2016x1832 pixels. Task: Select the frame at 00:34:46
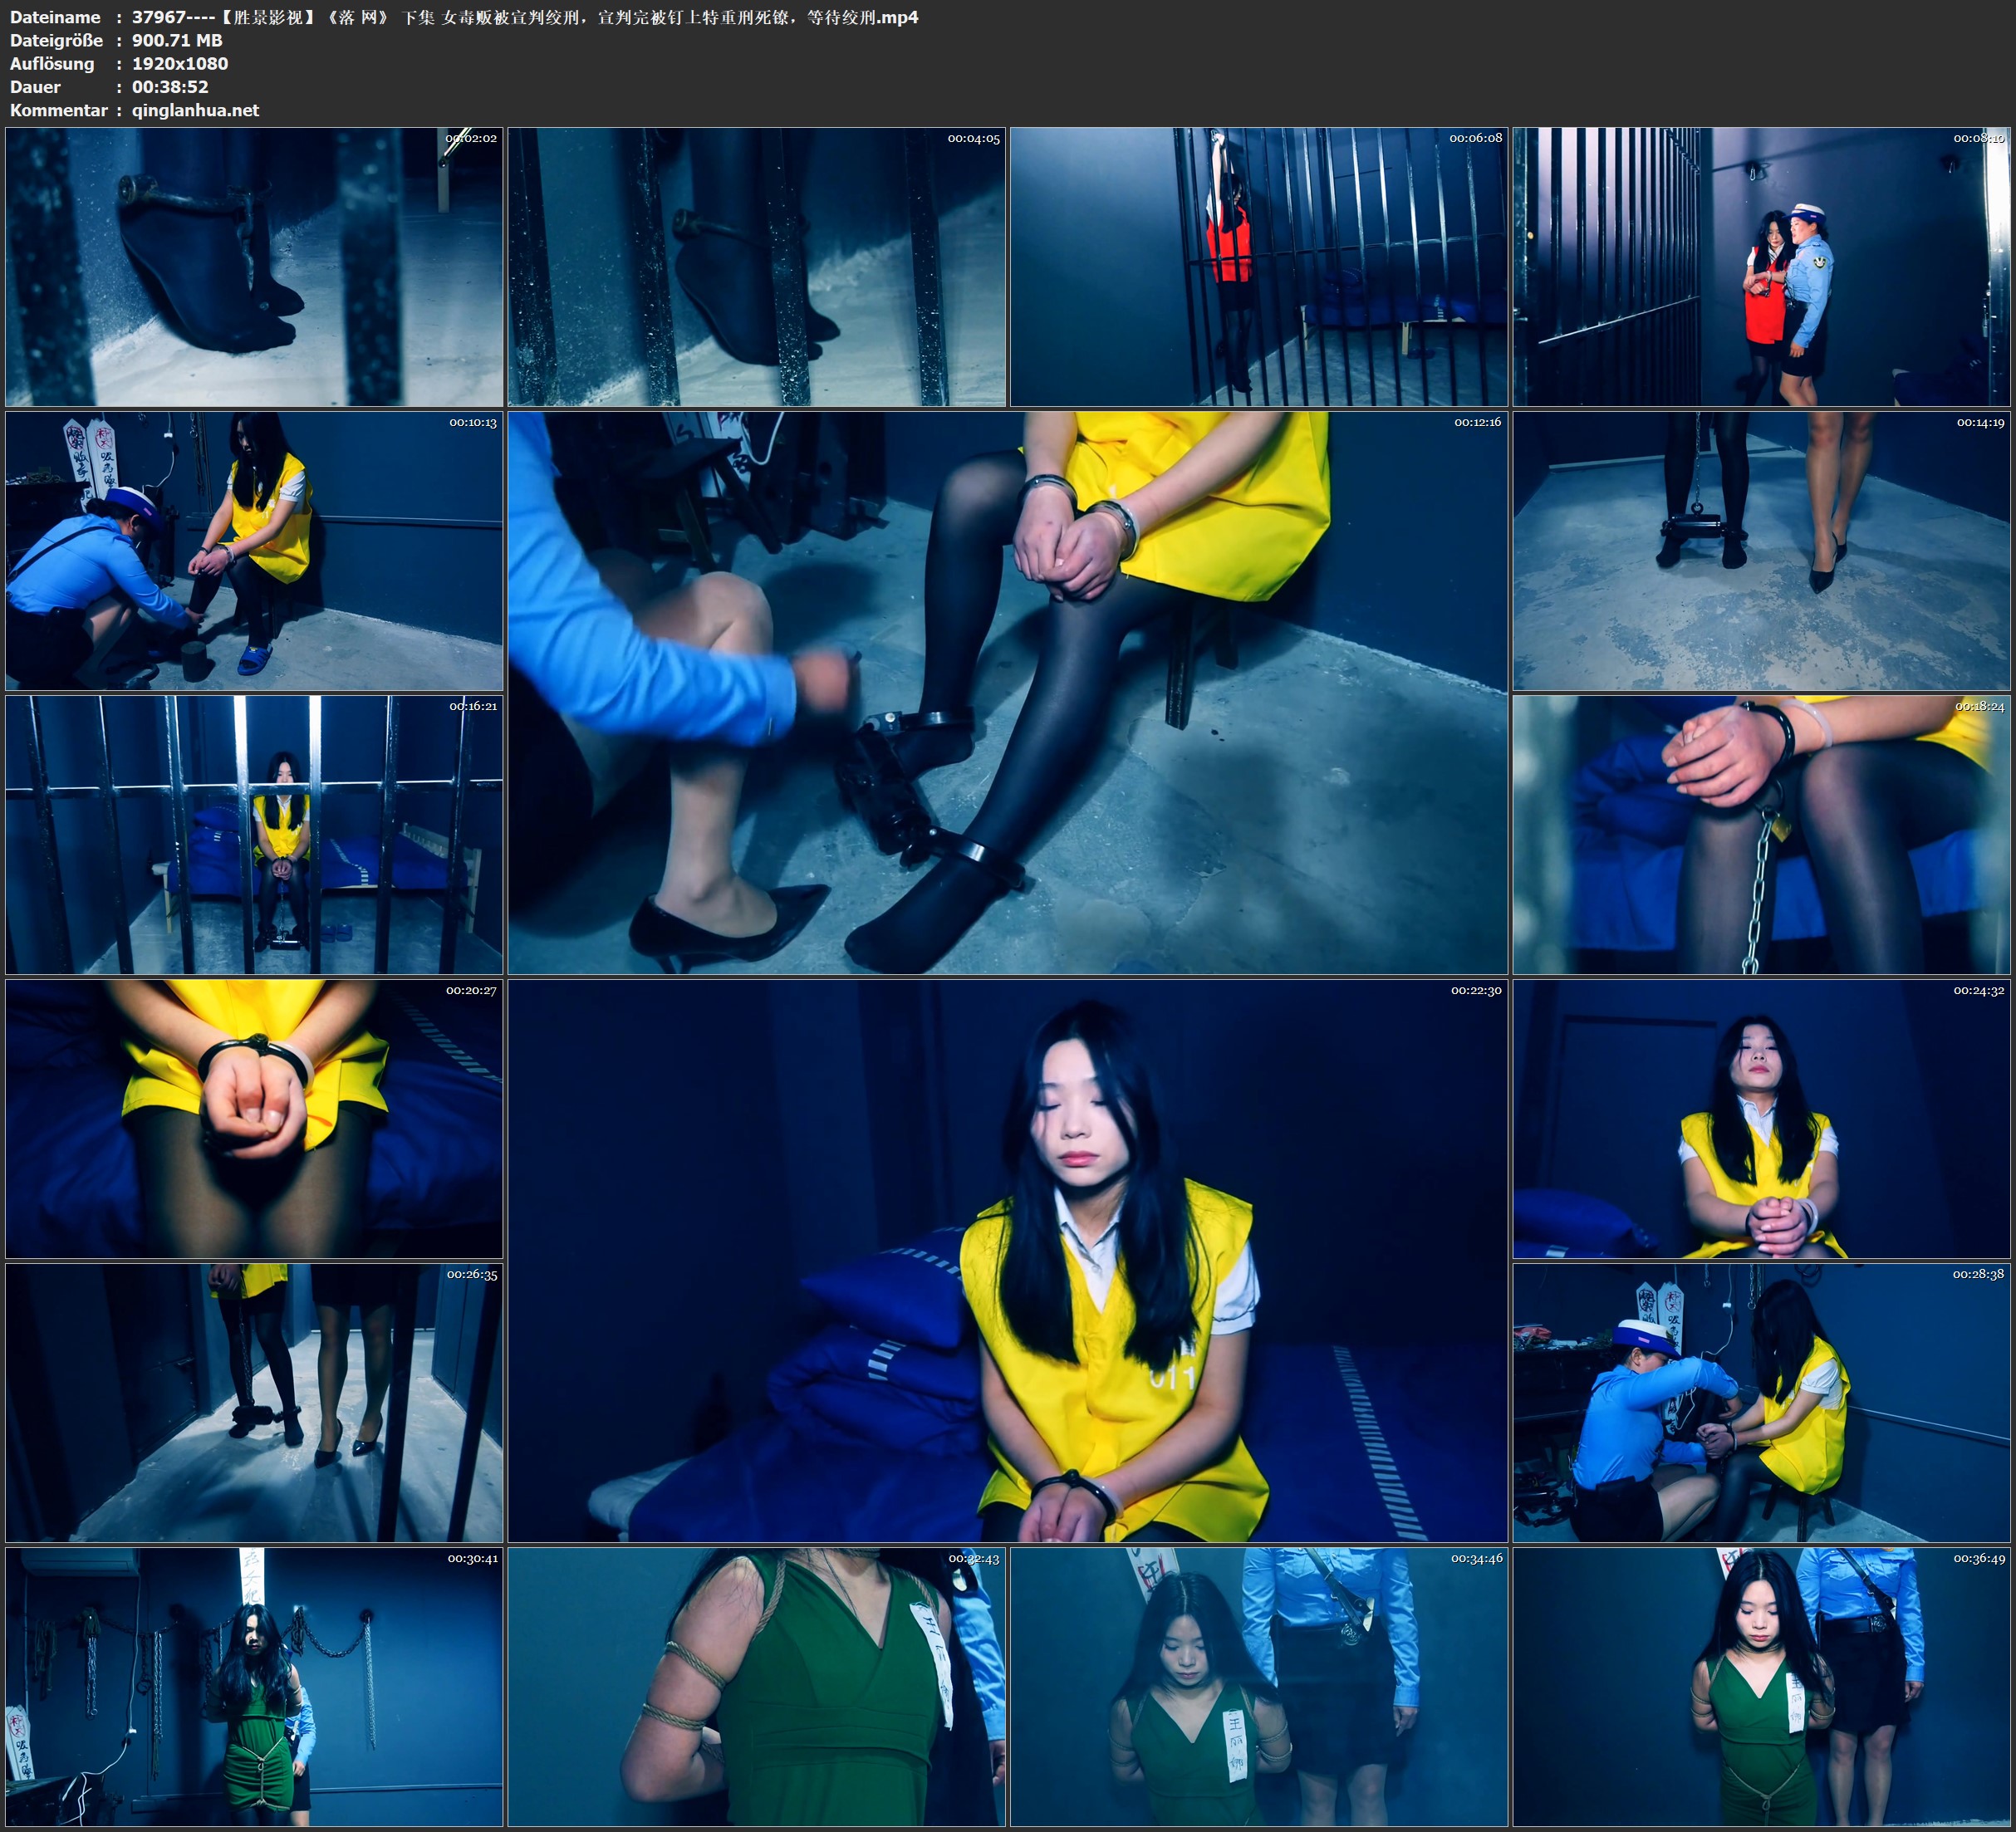1258,1687
